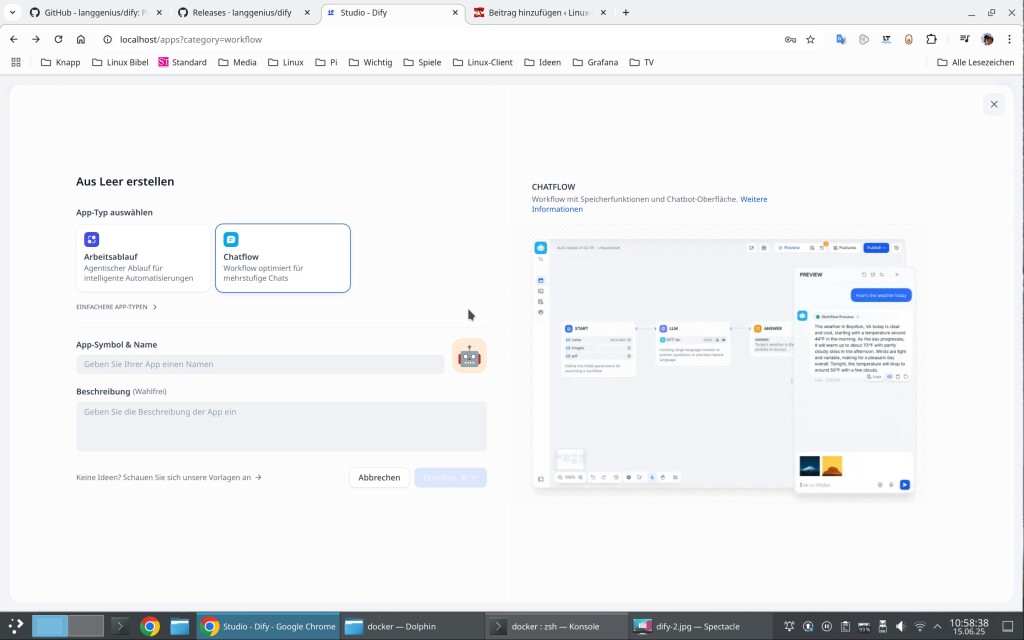Open the Chrome extensions puzzle icon
1024x640 pixels.
[932, 39]
